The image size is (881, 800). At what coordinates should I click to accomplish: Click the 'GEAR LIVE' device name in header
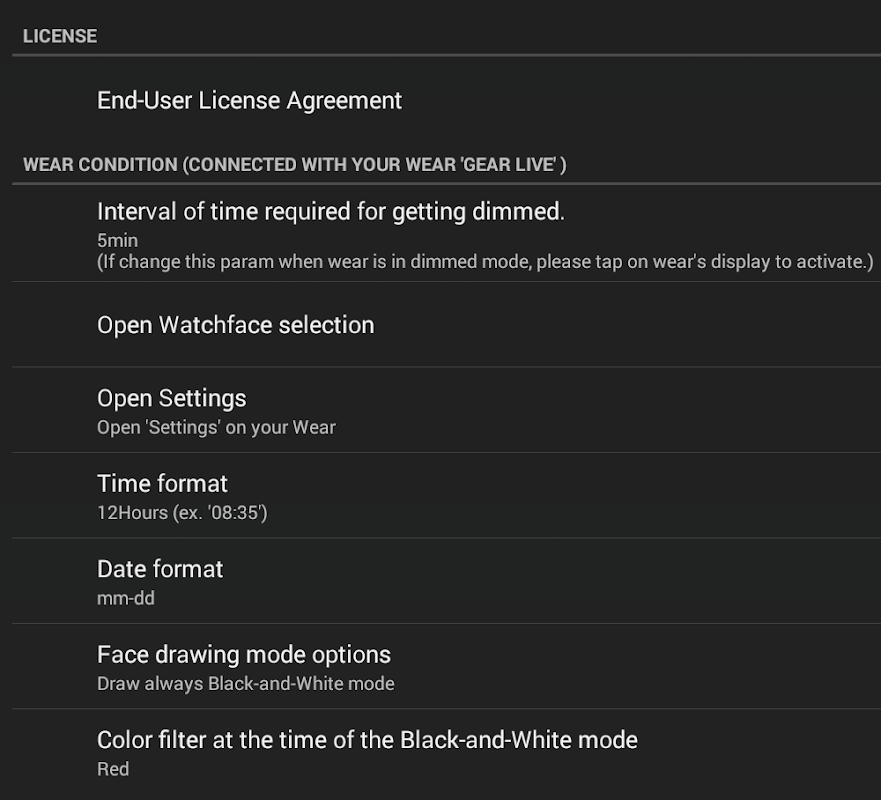pos(508,164)
